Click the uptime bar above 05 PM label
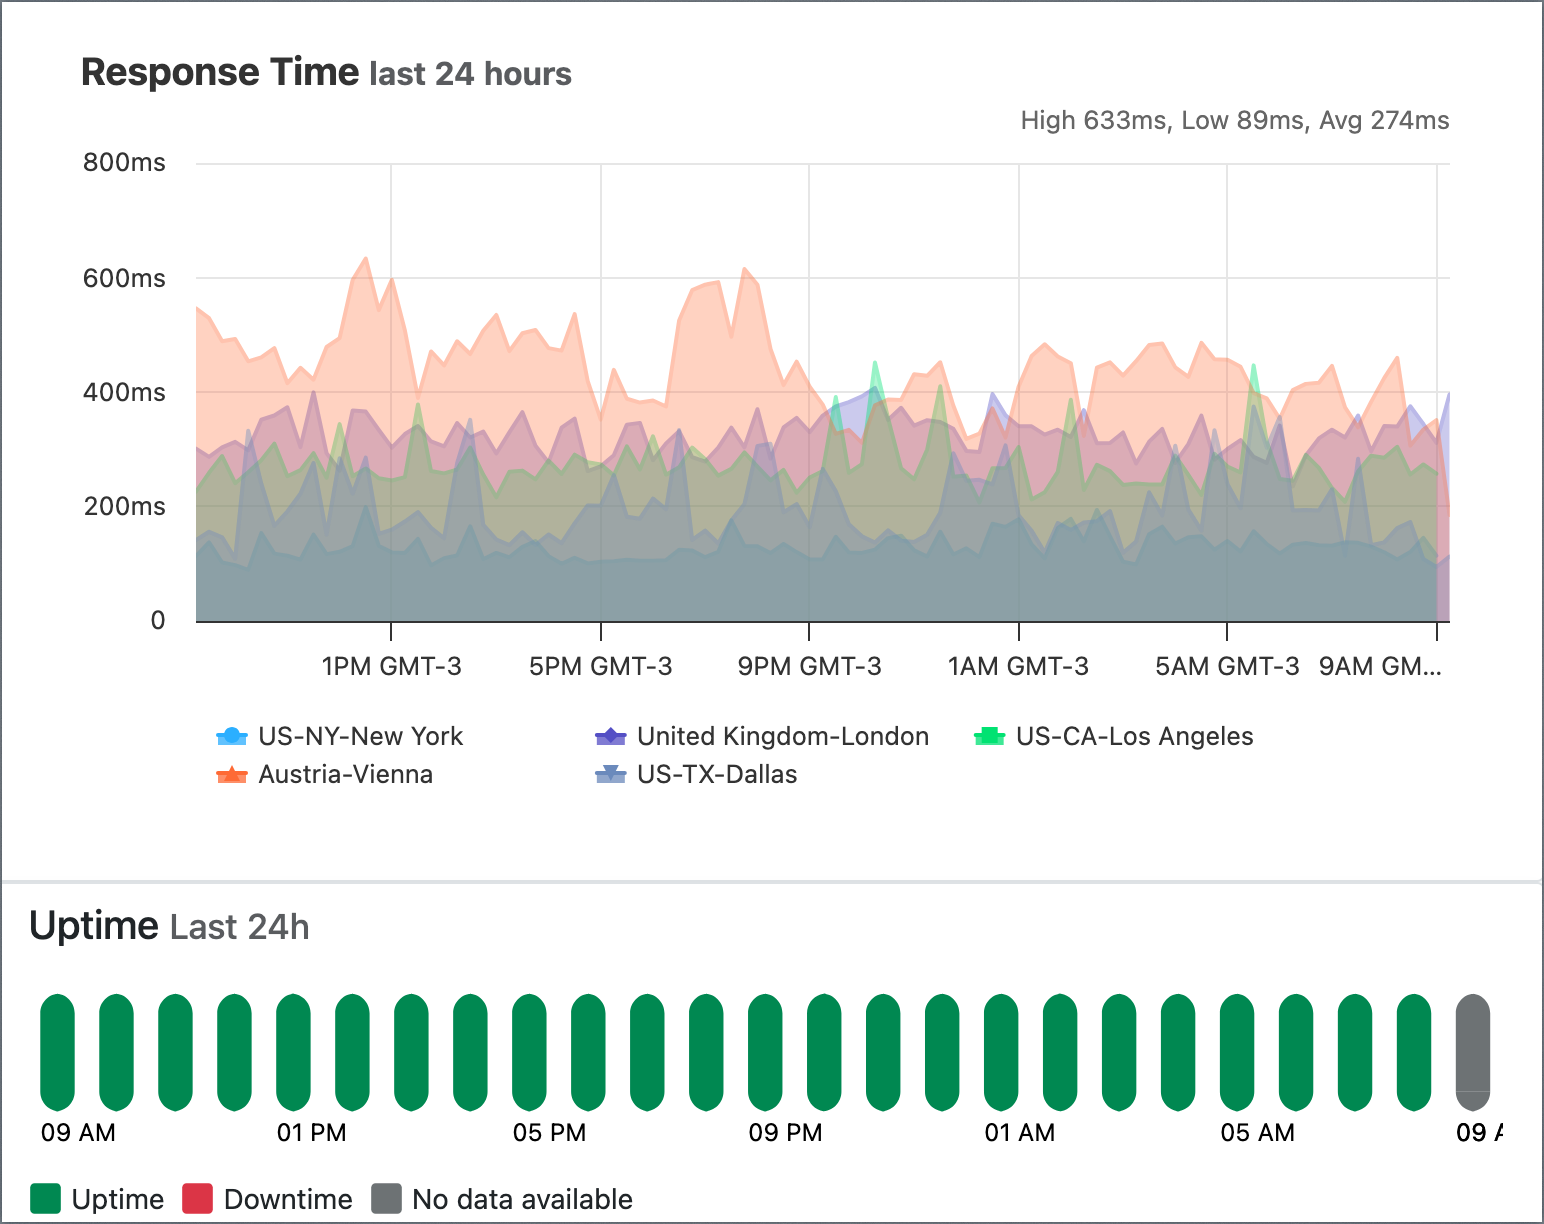 coord(530,1053)
